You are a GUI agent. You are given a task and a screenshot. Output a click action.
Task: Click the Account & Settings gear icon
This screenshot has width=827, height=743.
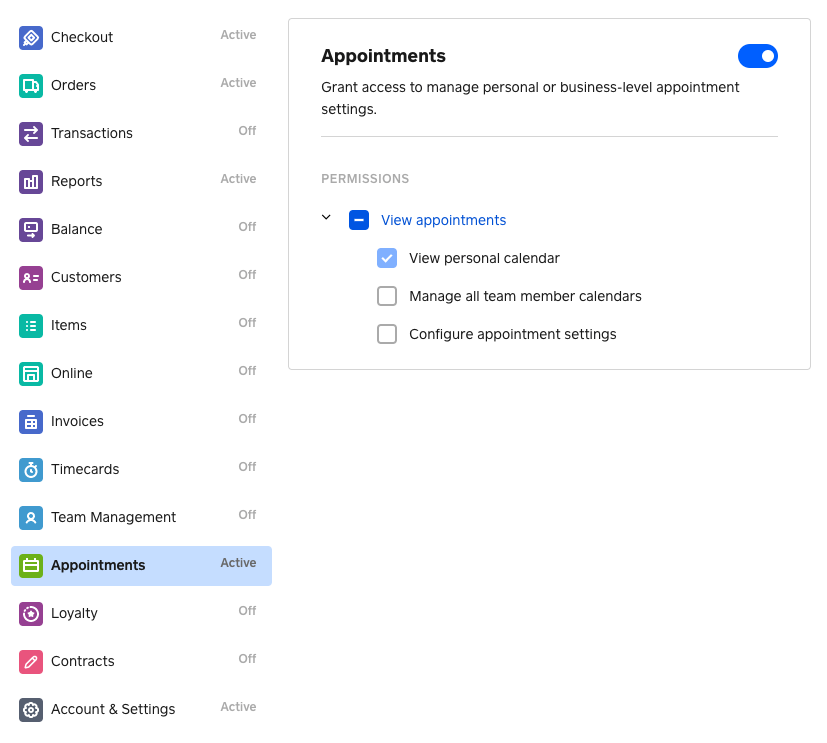pyautogui.click(x=31, y=709)
